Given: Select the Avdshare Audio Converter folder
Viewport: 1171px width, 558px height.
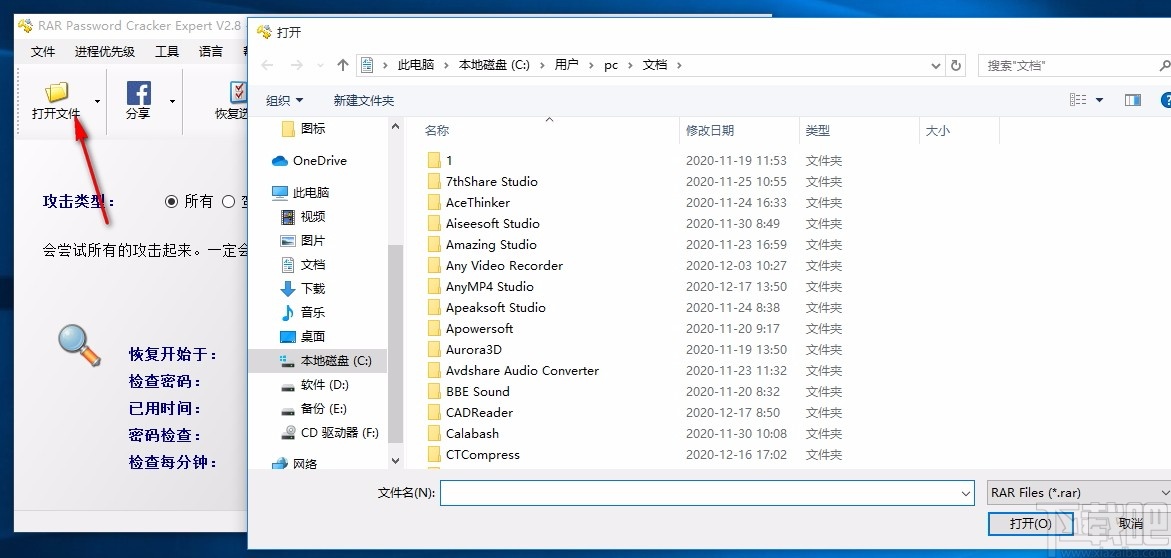Looking at the screenshot, I should (513, 371).
